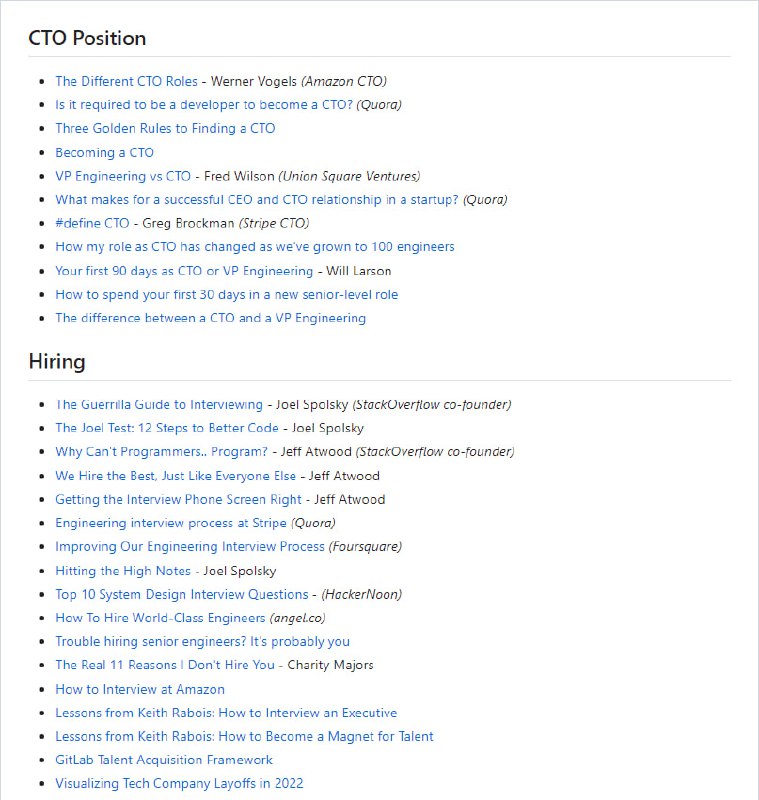Image resolution: width=759 pixels, height=800 pixels.
Task: Open 'How to Interview at Amazon' link
Action: (x=140, y=689)
